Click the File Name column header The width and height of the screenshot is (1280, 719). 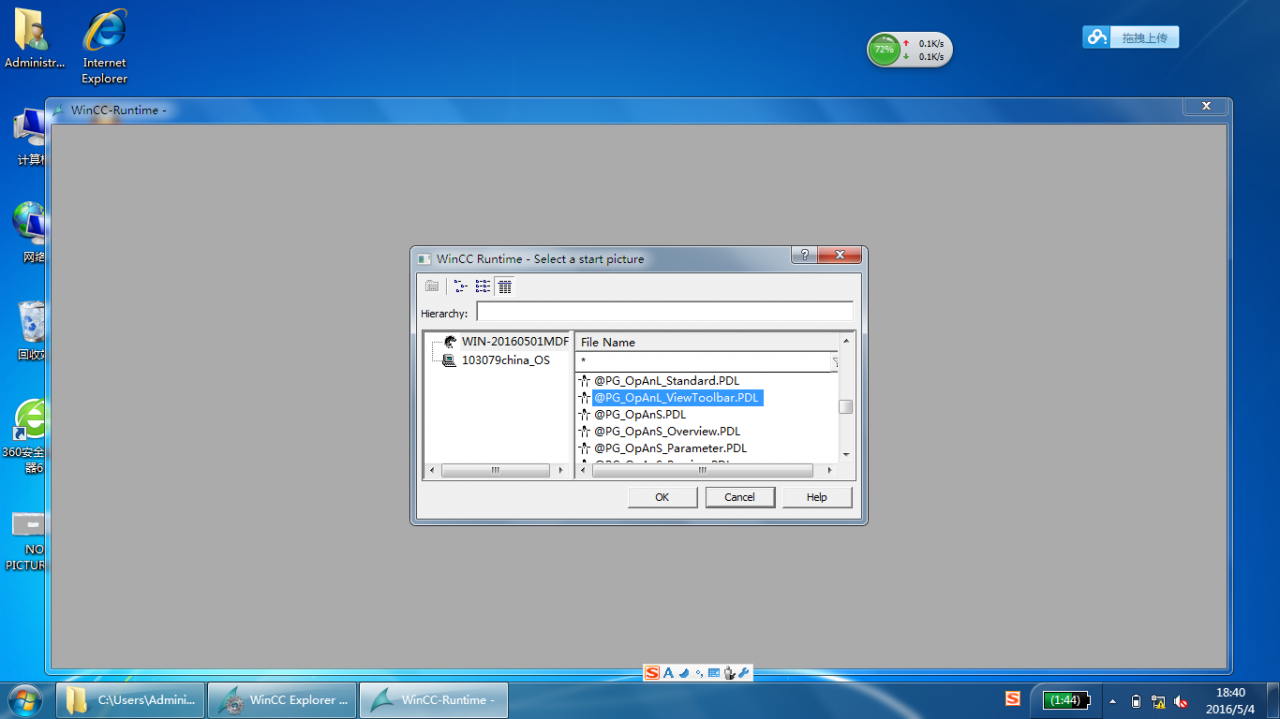coord(707,342)
